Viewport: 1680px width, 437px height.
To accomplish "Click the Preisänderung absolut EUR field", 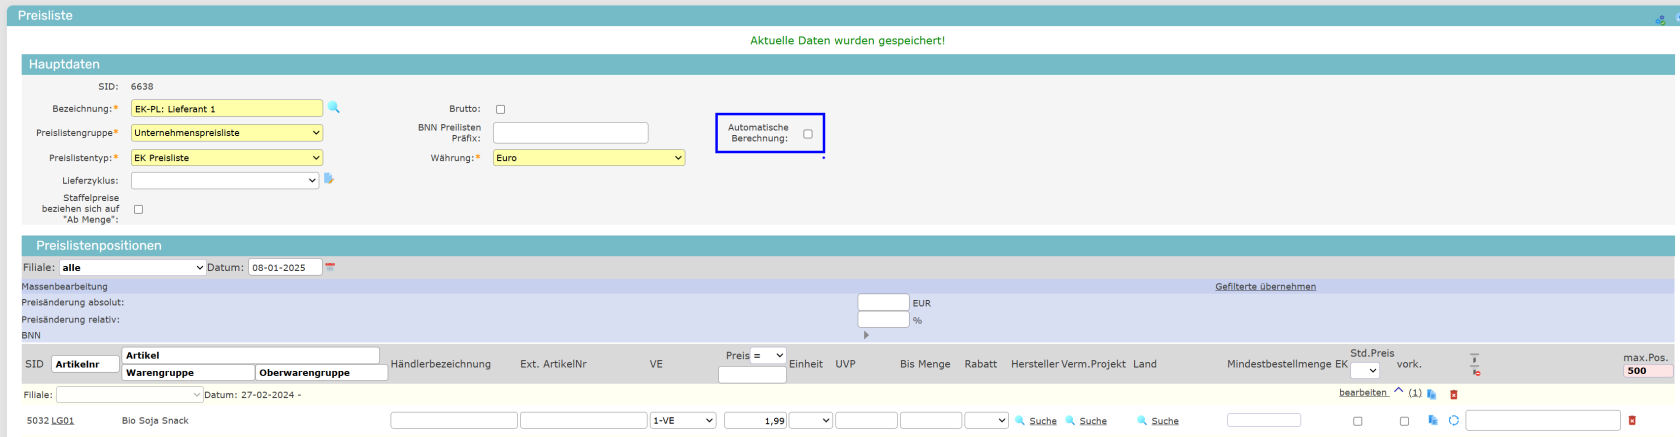I will coord(883,302).
